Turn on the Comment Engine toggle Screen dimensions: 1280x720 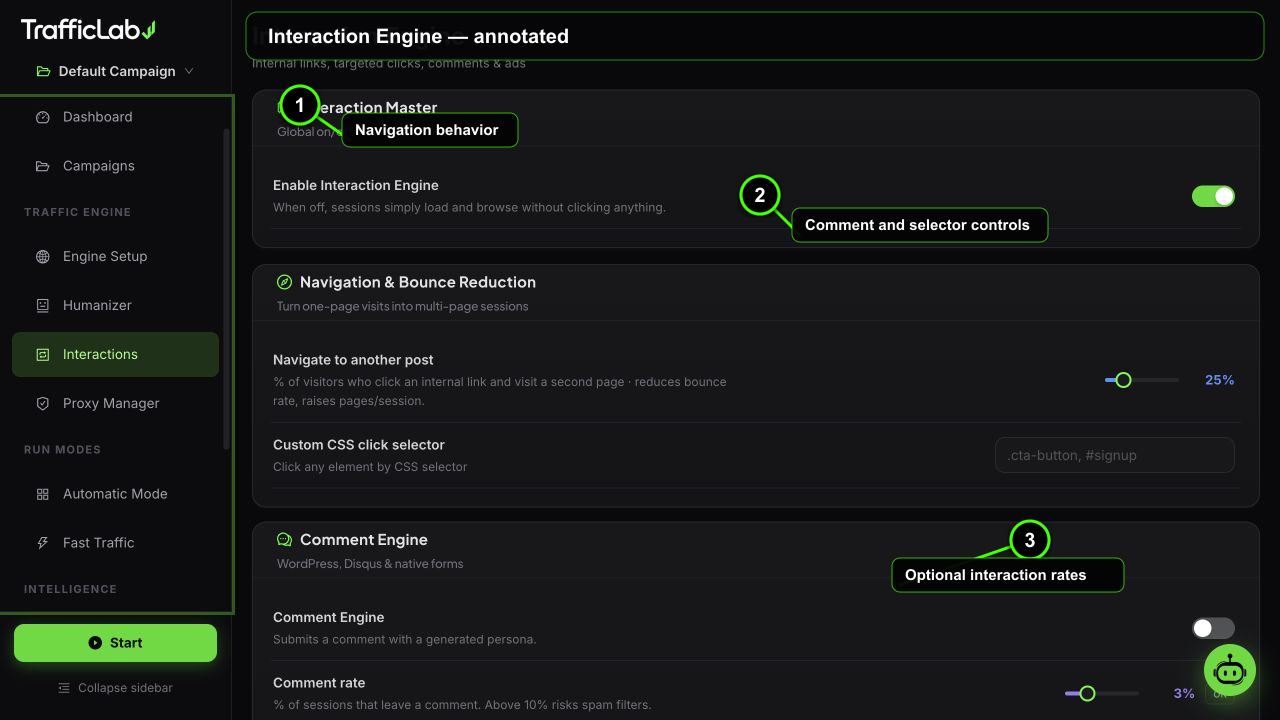1213,628
